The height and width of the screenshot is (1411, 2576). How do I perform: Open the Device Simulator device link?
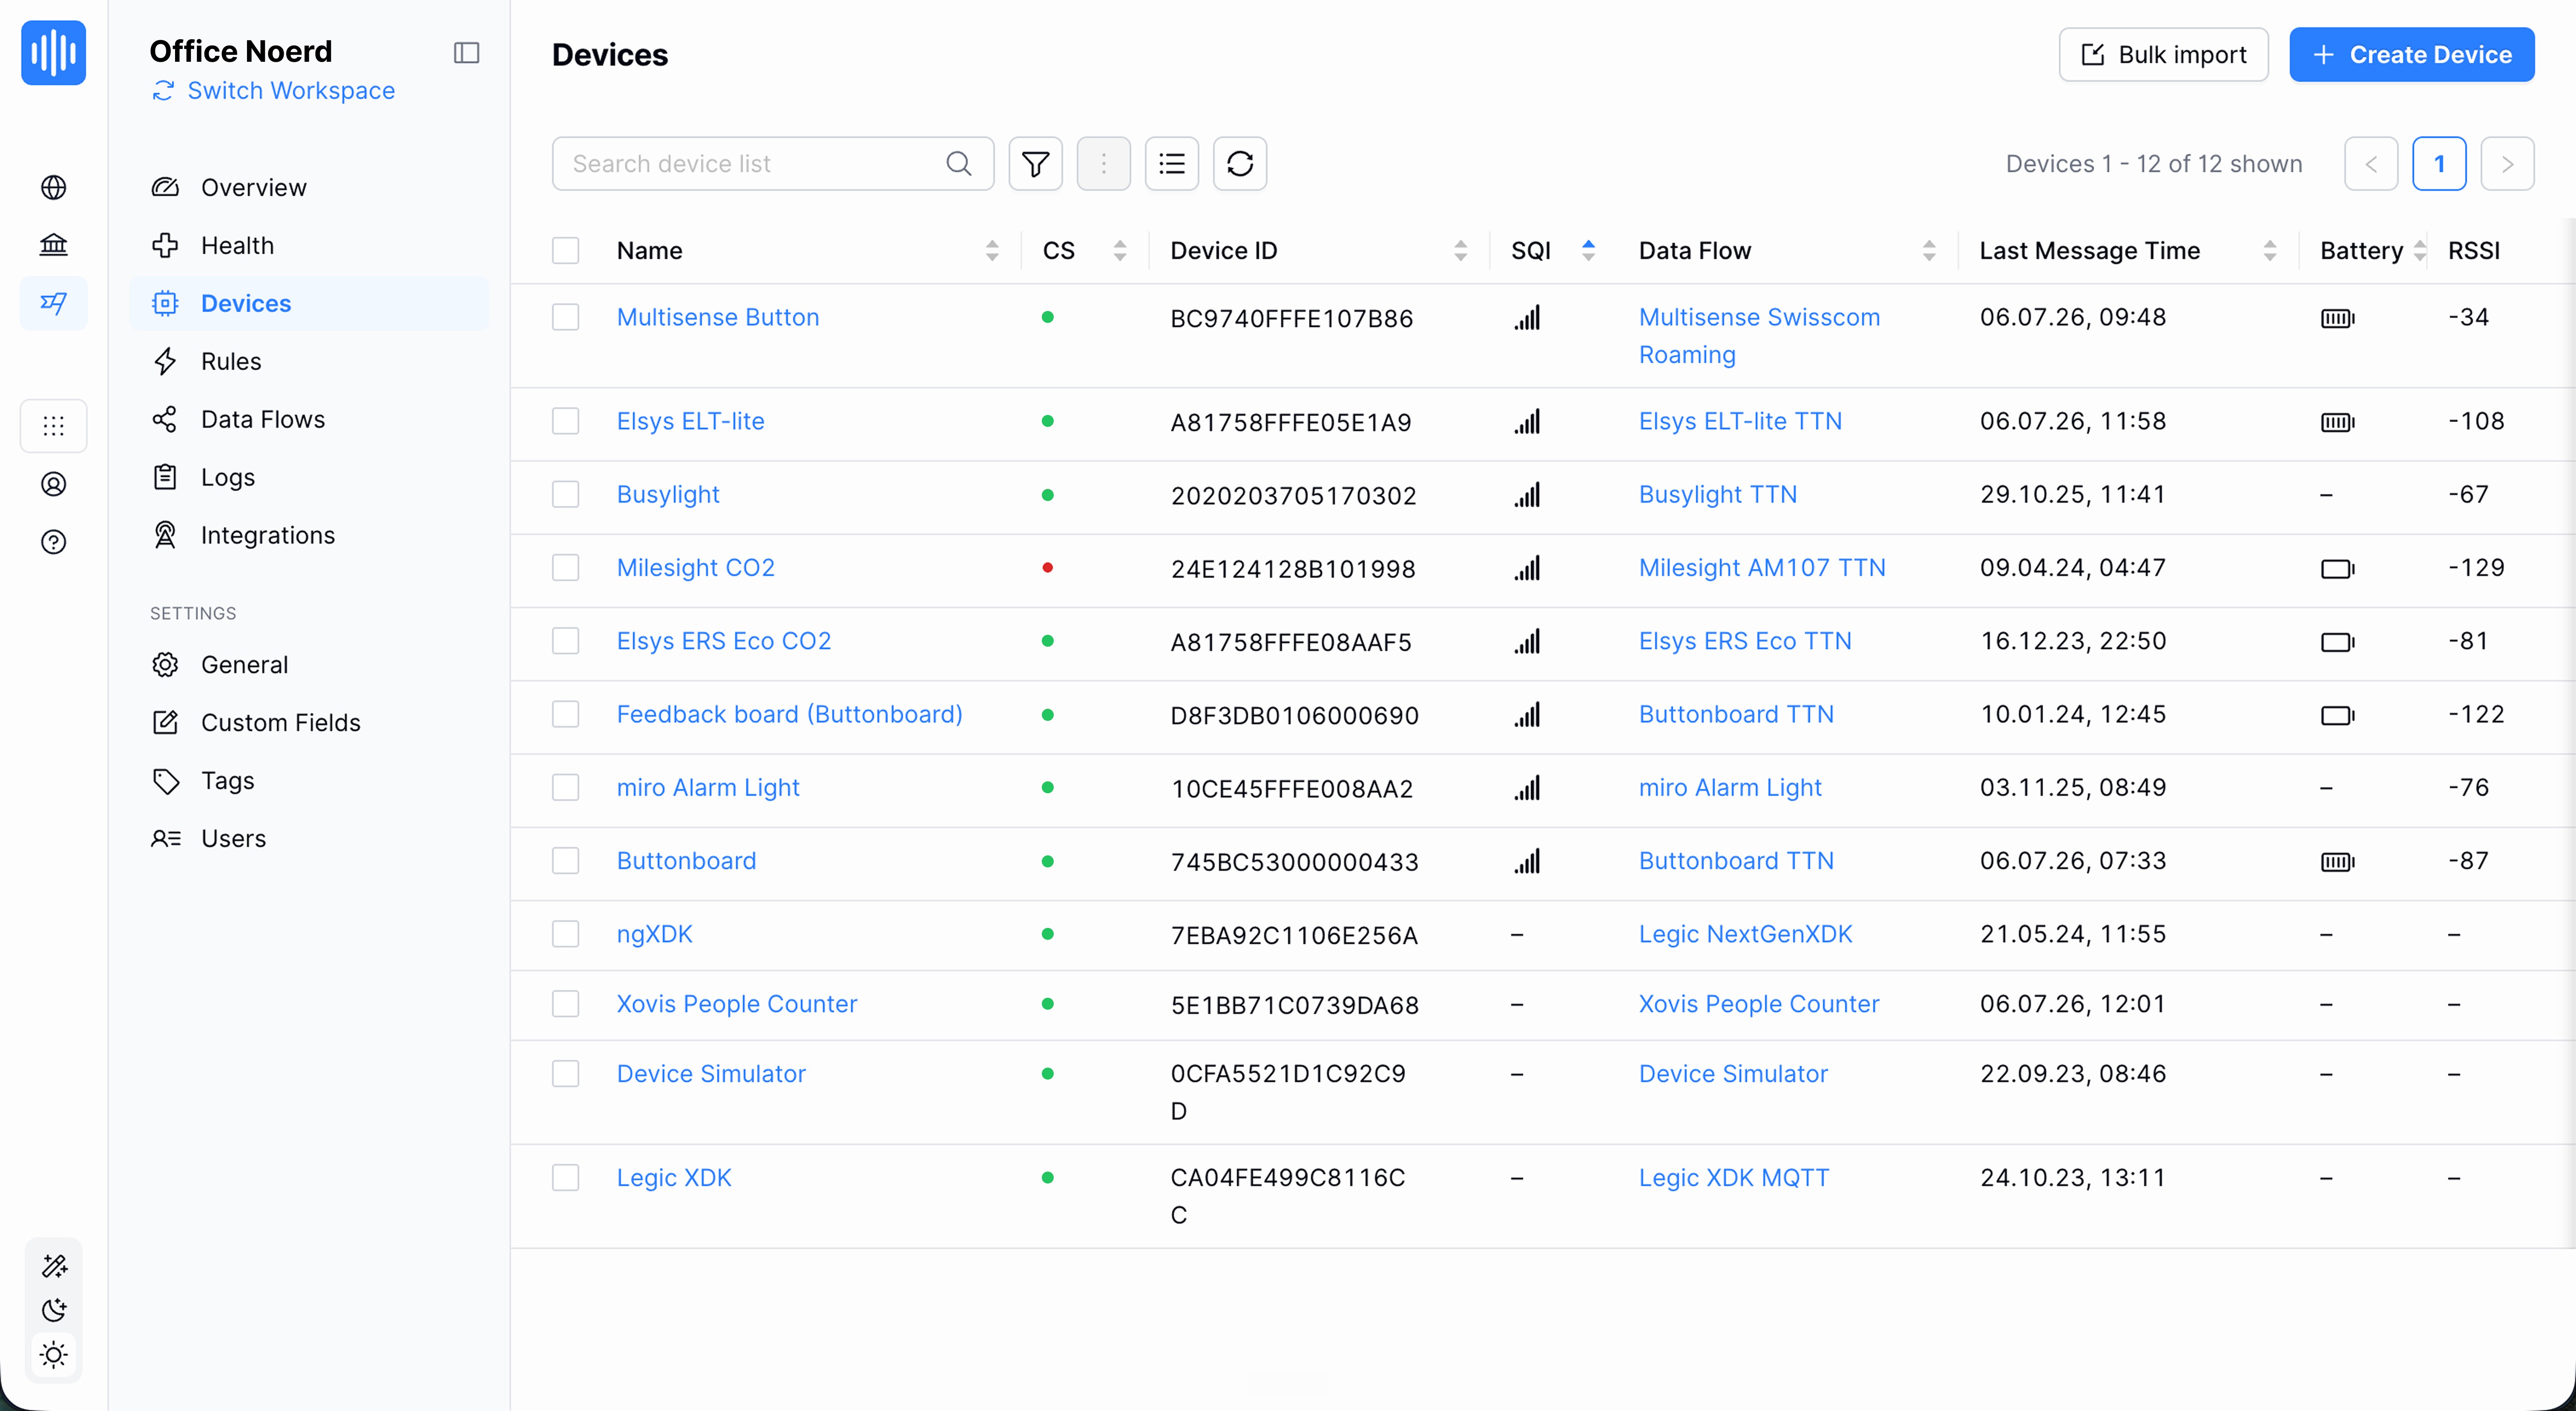click(x=710, y=1073)
